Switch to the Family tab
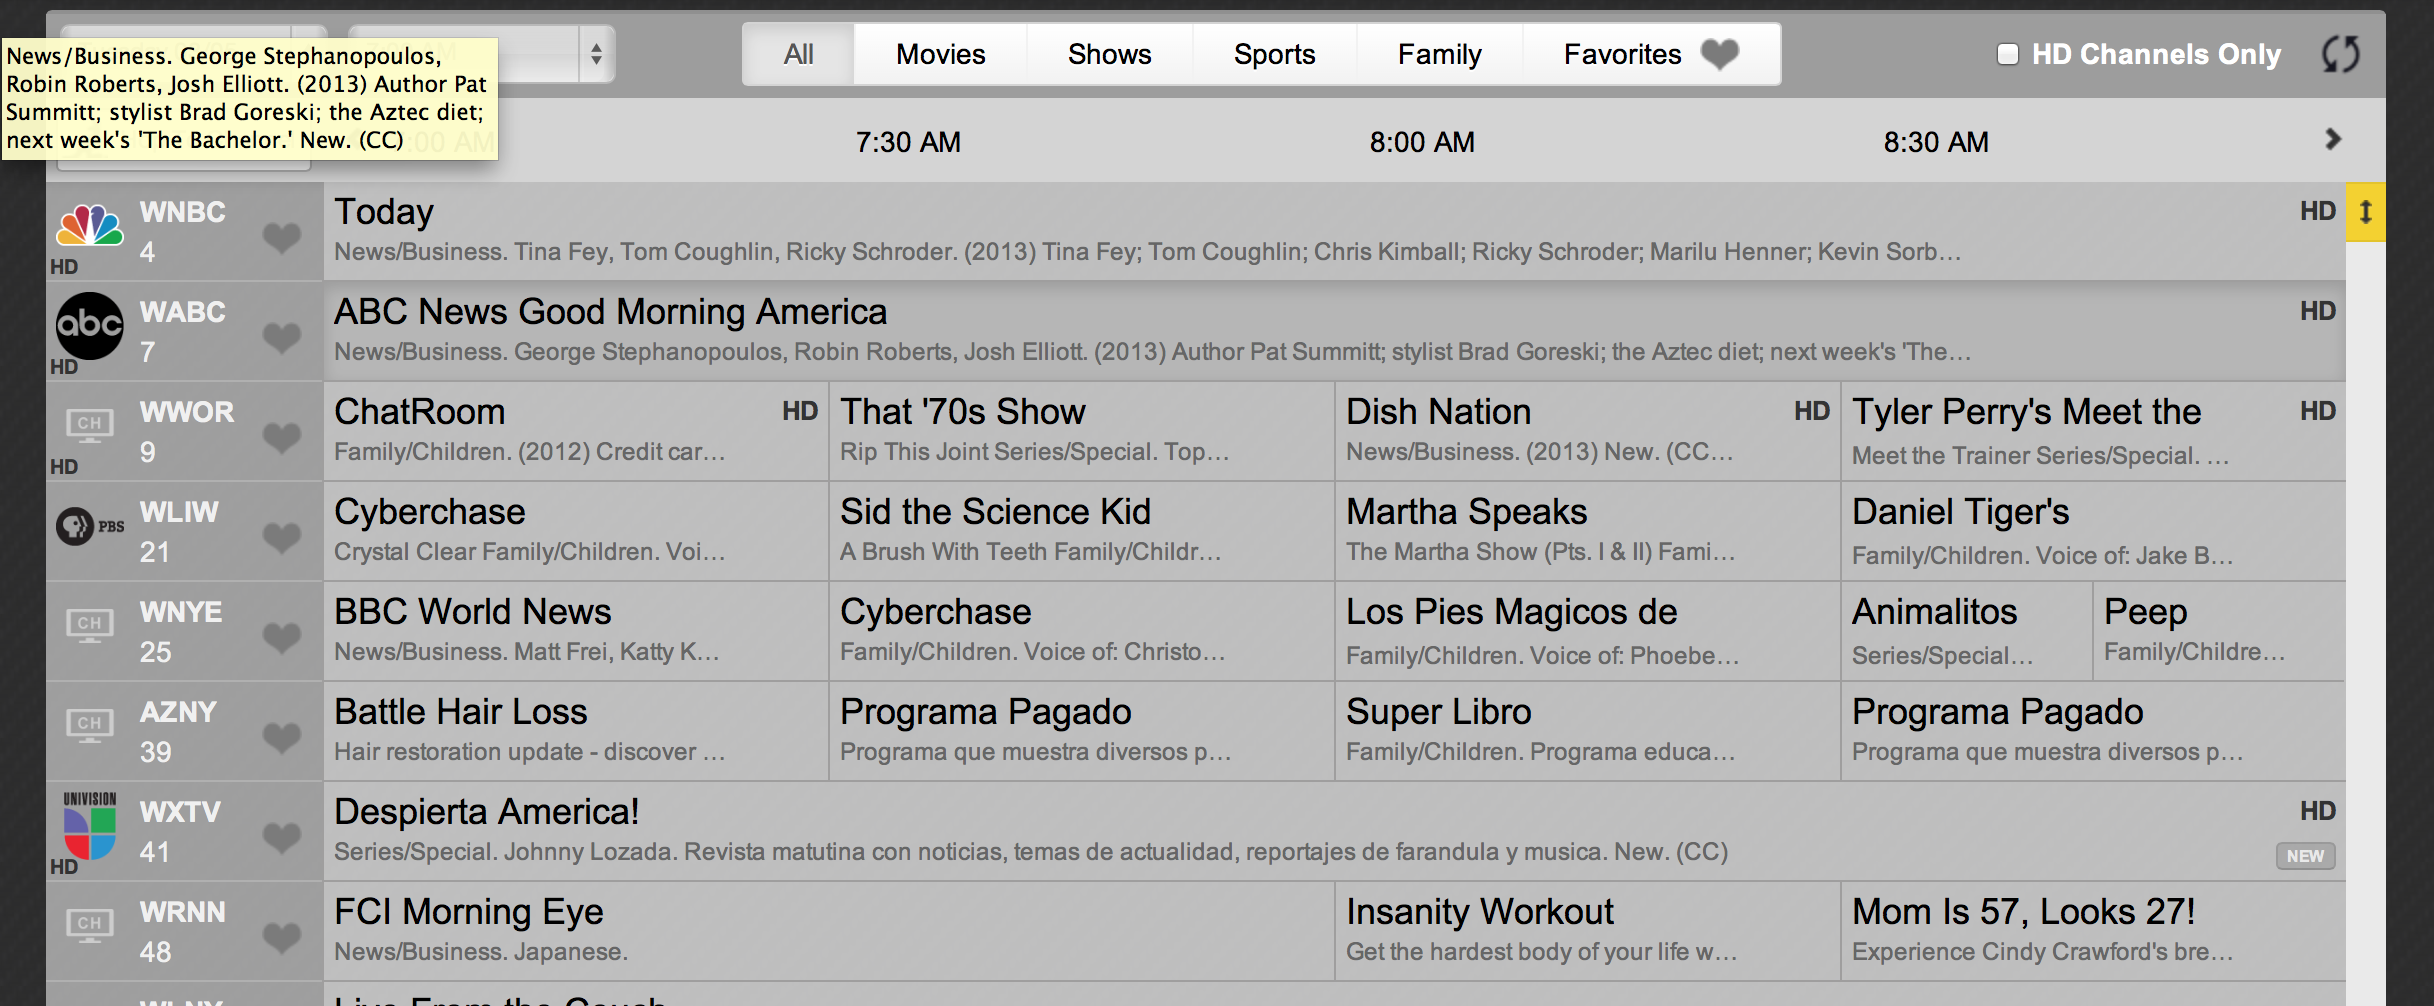 click(1439, 54)
